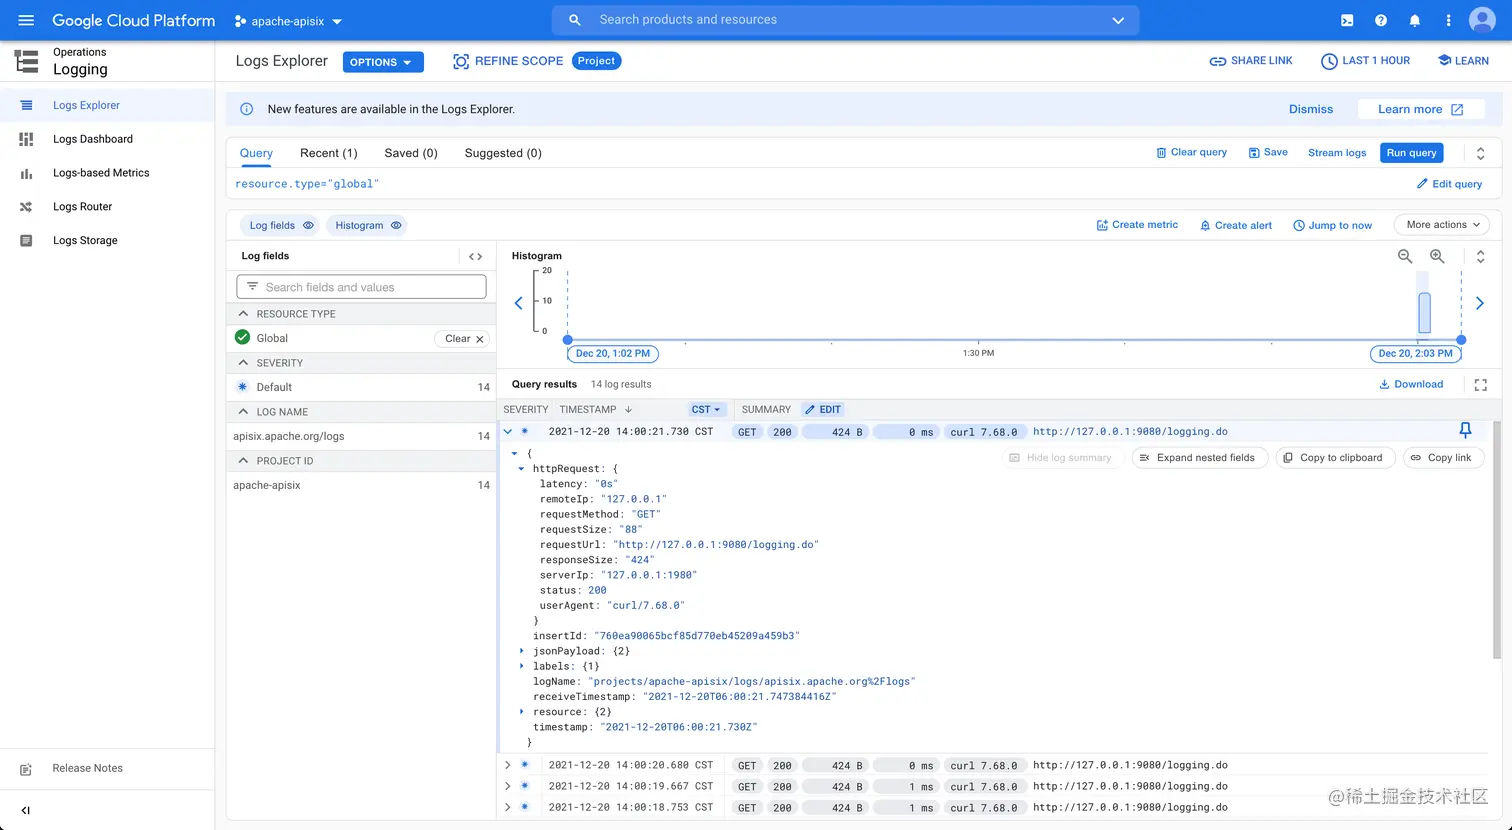The width and height of the screenshot is (1512, 830).
Task: Open Last 1 Hour time range
Action: (1365, 61)
